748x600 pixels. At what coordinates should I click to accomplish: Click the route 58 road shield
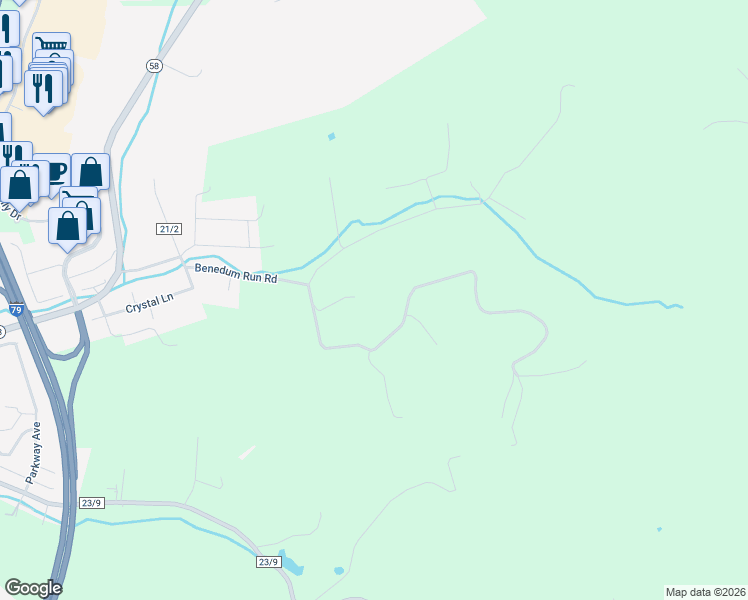click(154, 66)
